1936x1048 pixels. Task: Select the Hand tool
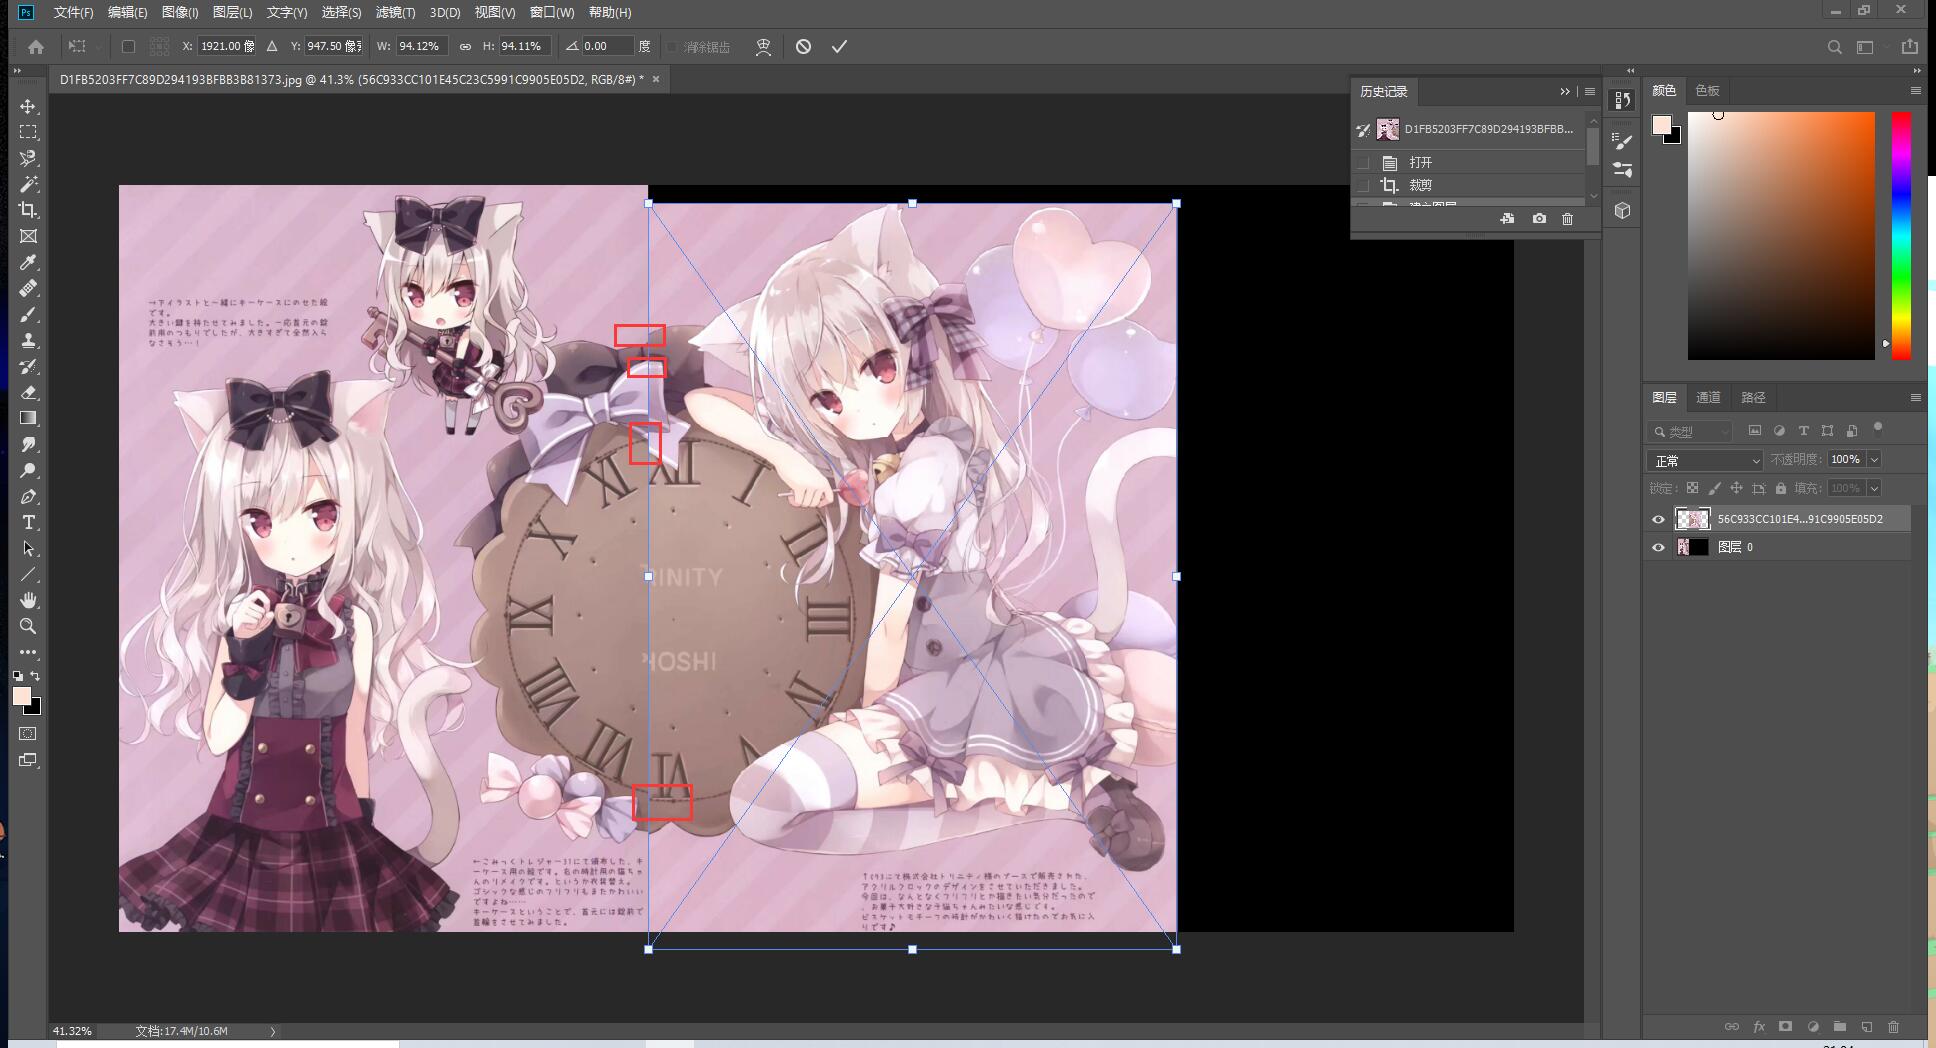tap(28, 600)
